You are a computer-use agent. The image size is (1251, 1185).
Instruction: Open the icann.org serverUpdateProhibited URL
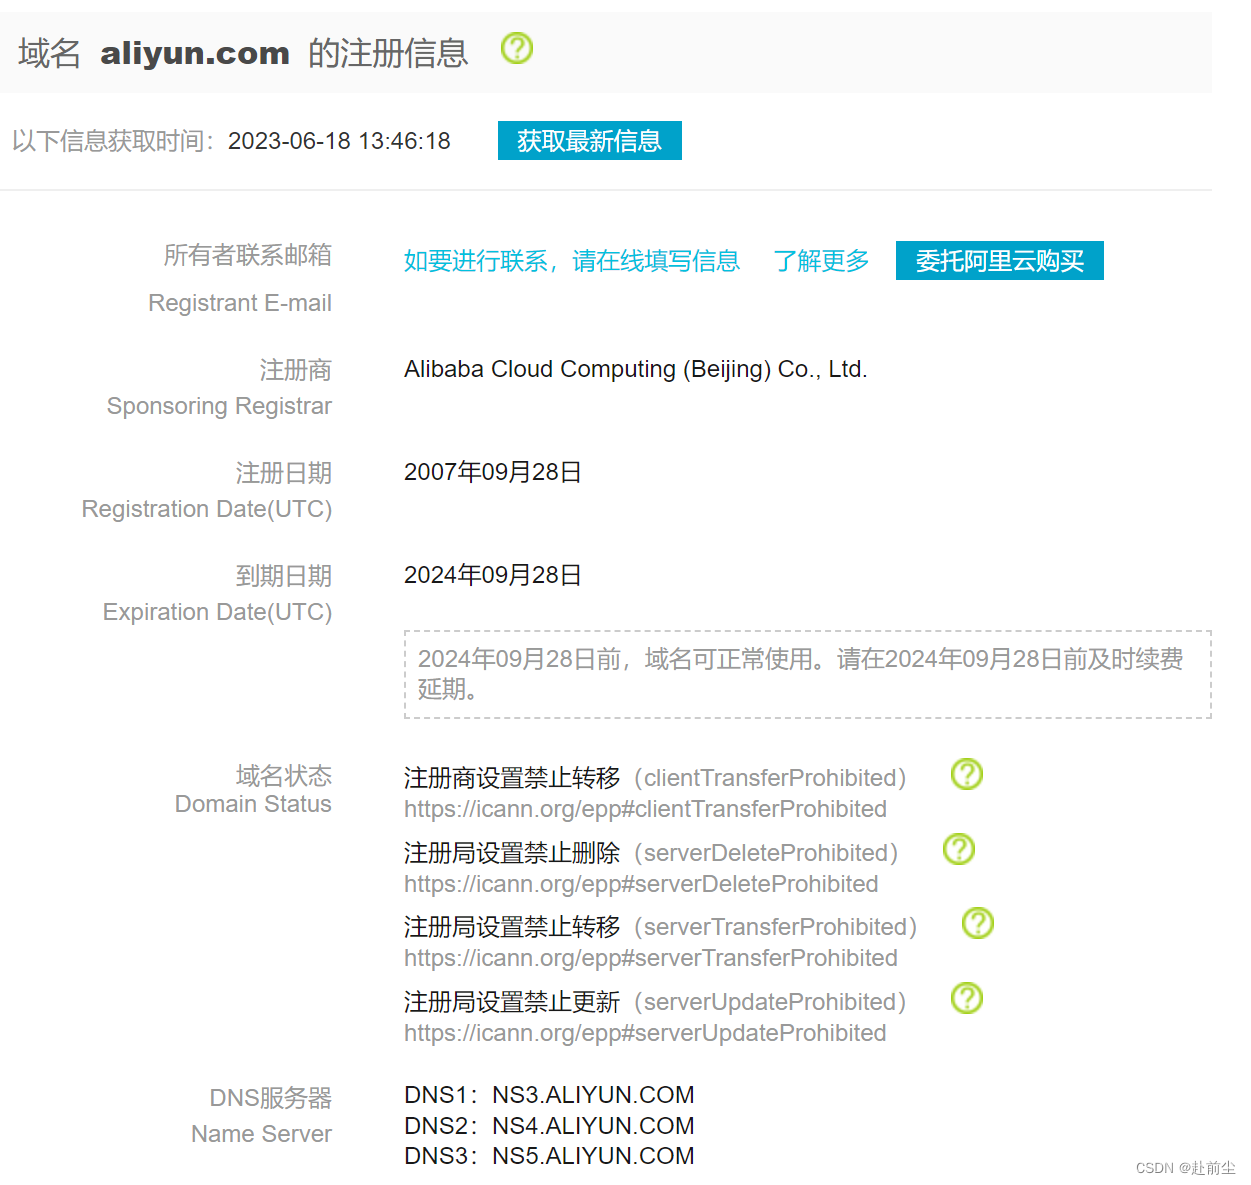645,1033
